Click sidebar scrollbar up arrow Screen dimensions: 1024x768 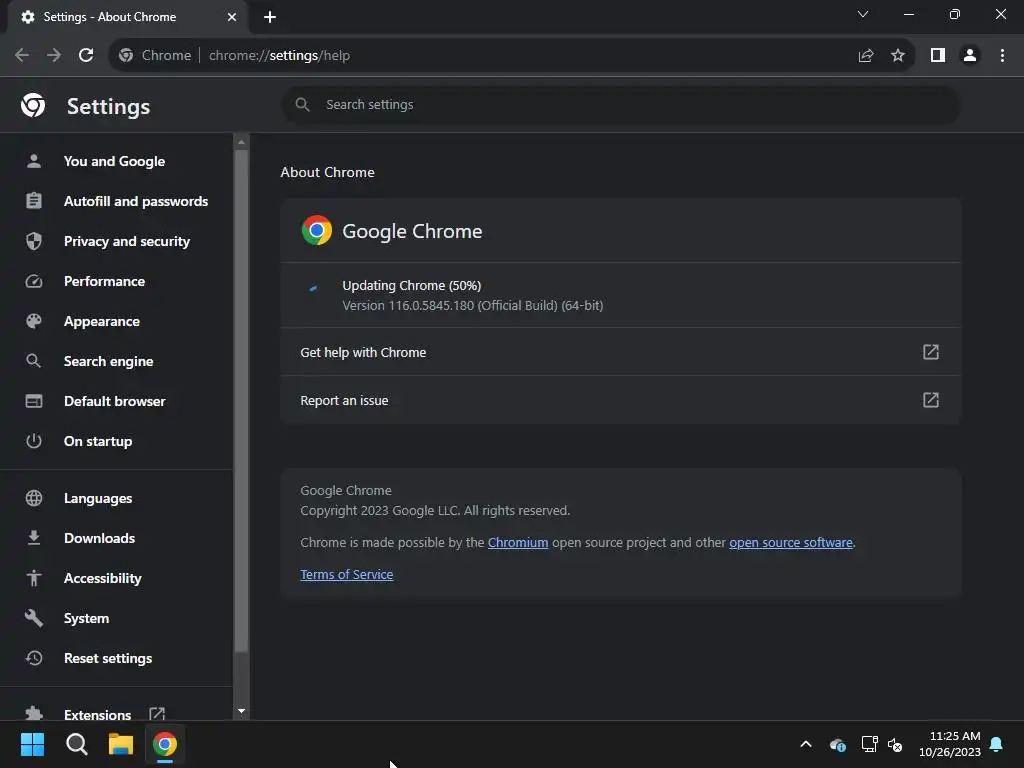click(242, 142)
